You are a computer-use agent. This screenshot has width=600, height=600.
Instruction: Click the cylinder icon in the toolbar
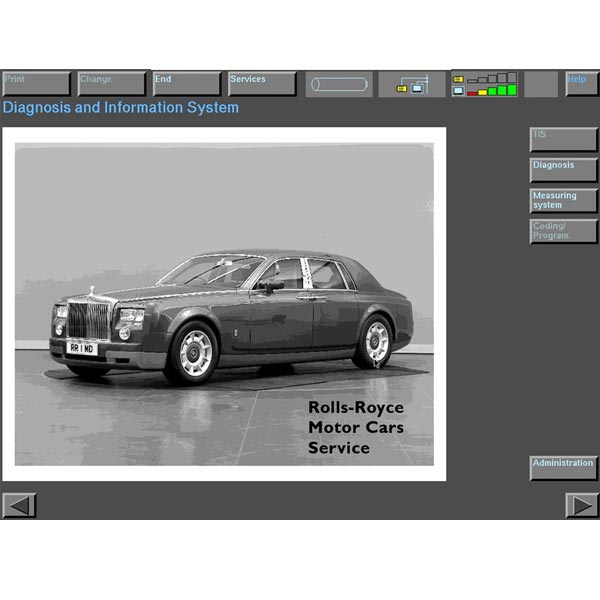pos(339,84)
